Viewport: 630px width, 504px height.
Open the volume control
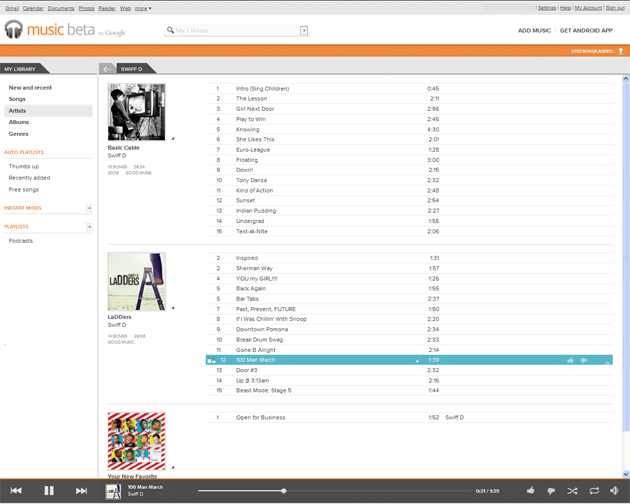(614, 490)
